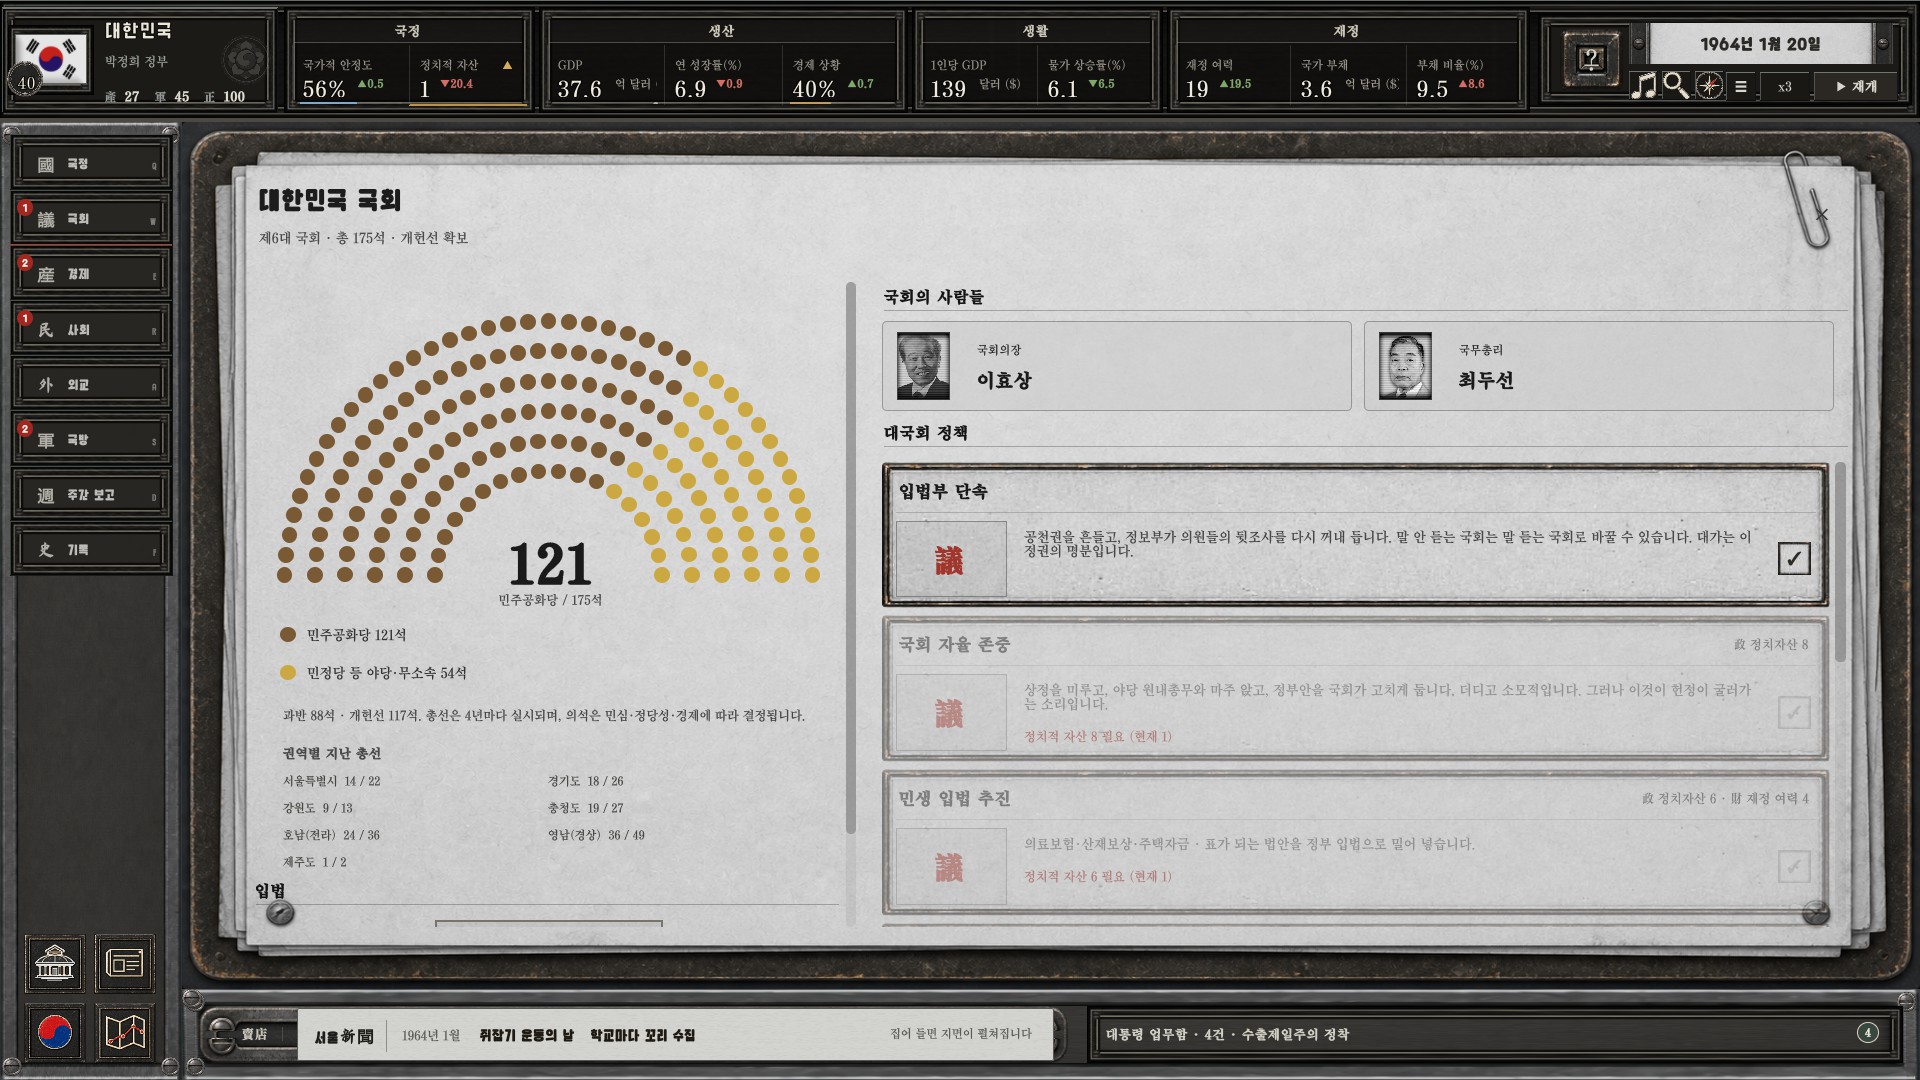Viewport: 1920px width, 1080px height.
Task: Open the 국정 sidebar menu
Action: (x=92, y=164)
